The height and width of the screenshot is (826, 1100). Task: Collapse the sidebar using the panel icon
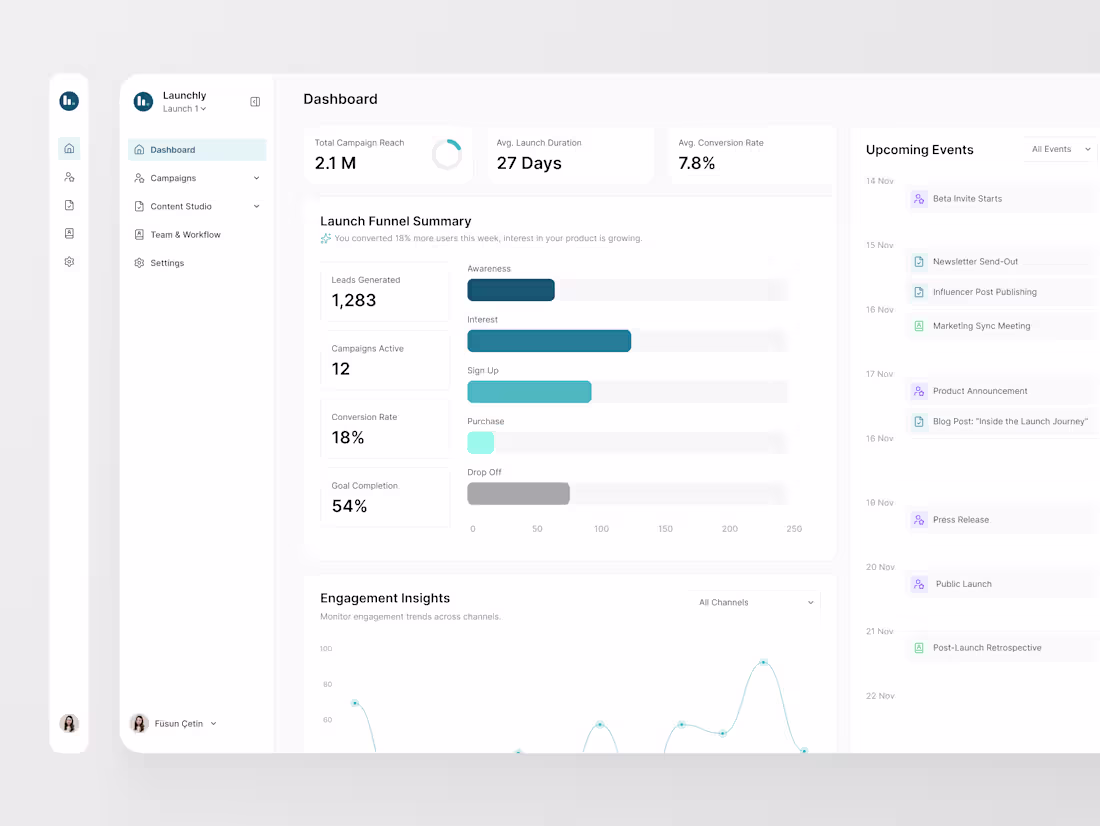tap(255, 101)
